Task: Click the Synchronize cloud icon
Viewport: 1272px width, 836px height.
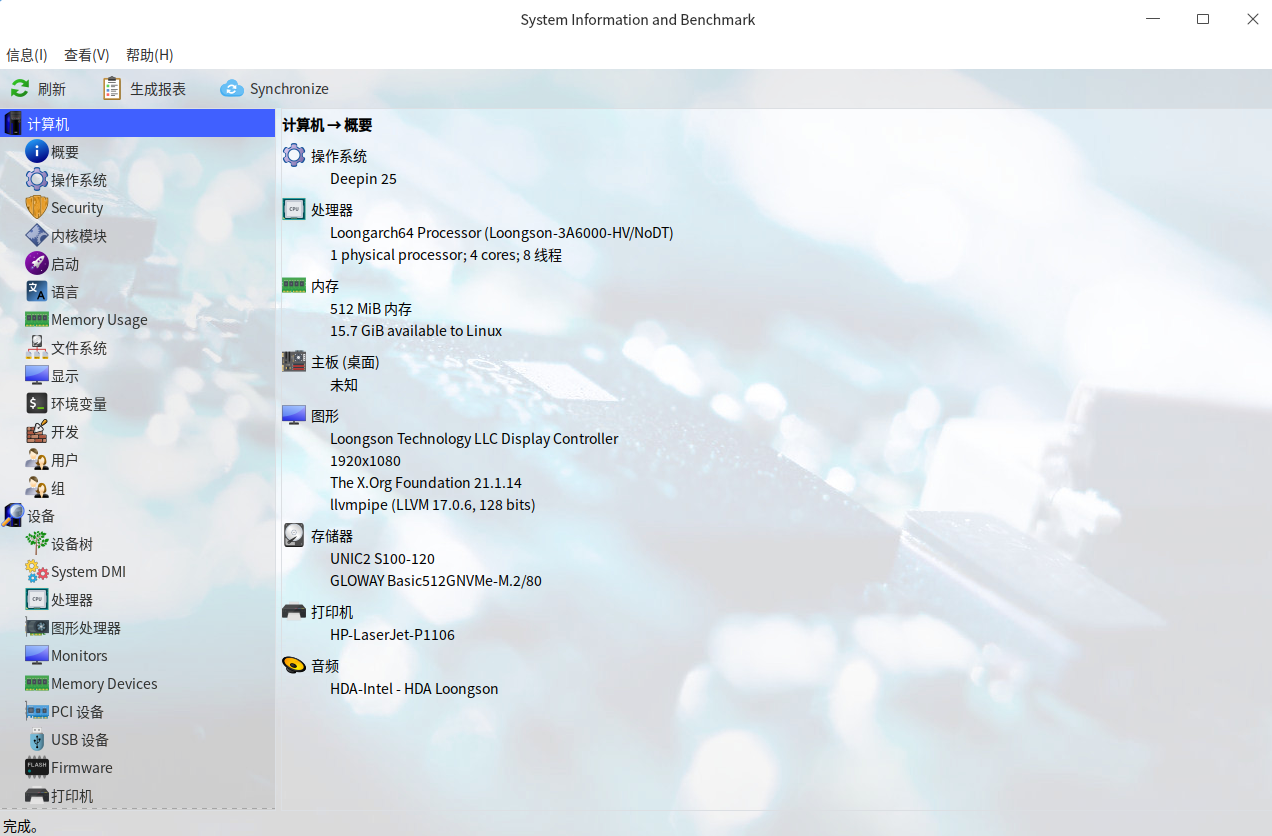Action: (x=232, y=89)
